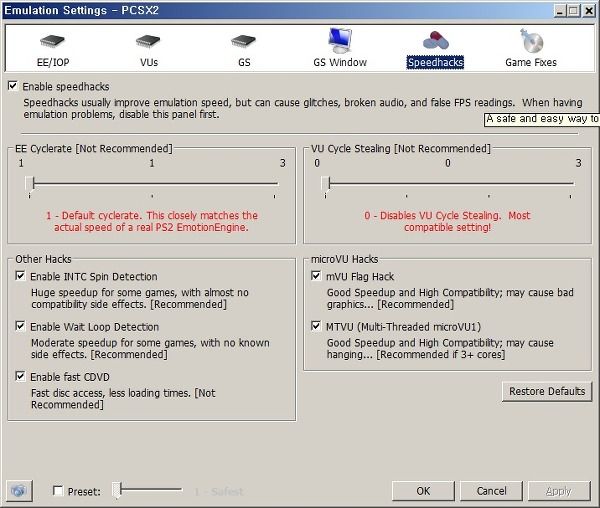
Task: Minimize the Emulation Settings window
Action: 560,11
